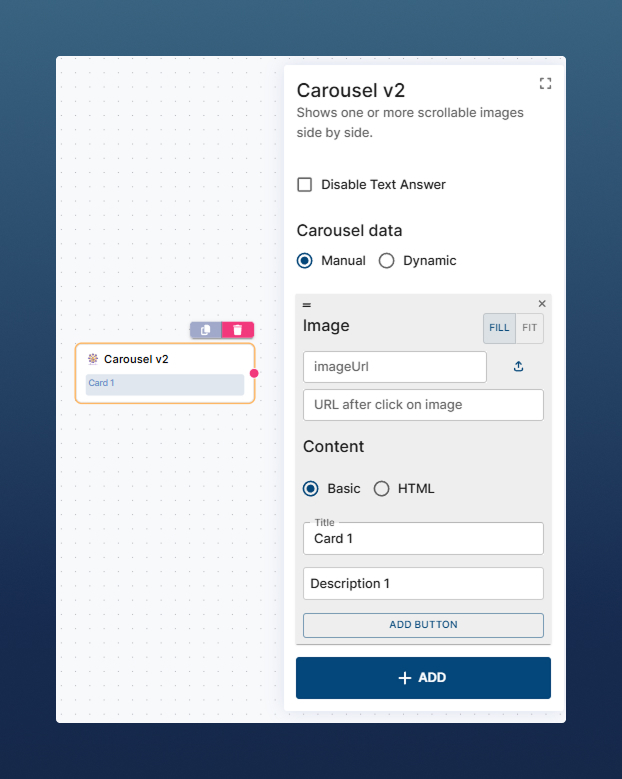Click the Carousel v2 node's flower icon
The height and width of the screenshot is (779, 622).
93,359
